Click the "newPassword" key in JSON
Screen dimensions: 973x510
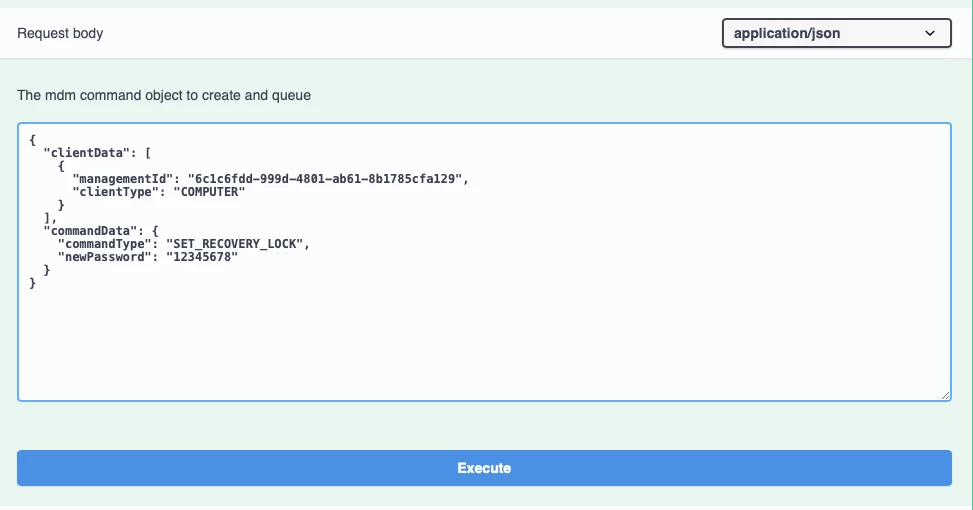click(104, 257)
